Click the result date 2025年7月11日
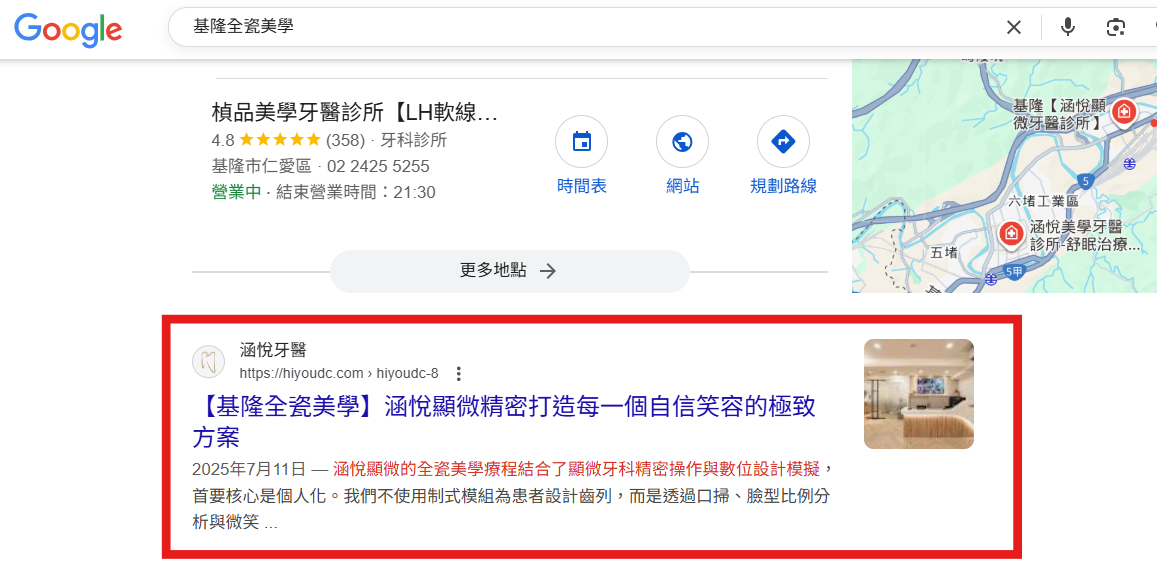1157x565 pixels. pyautogui.click(x=249, y=469)
